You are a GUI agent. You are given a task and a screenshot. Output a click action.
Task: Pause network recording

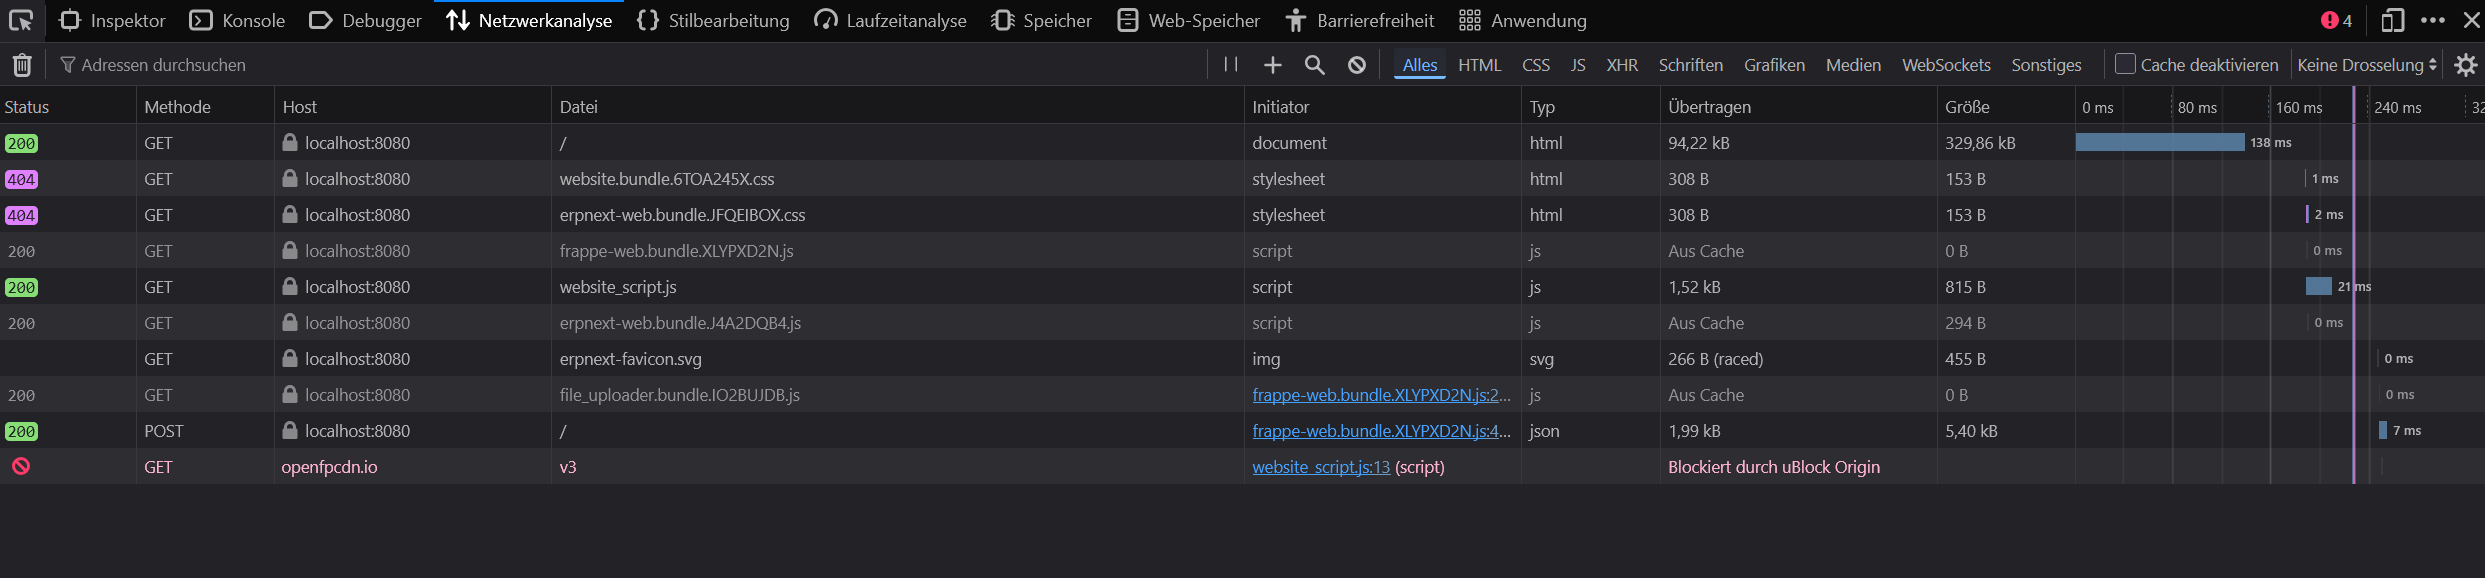click(x=1231, y=65)
